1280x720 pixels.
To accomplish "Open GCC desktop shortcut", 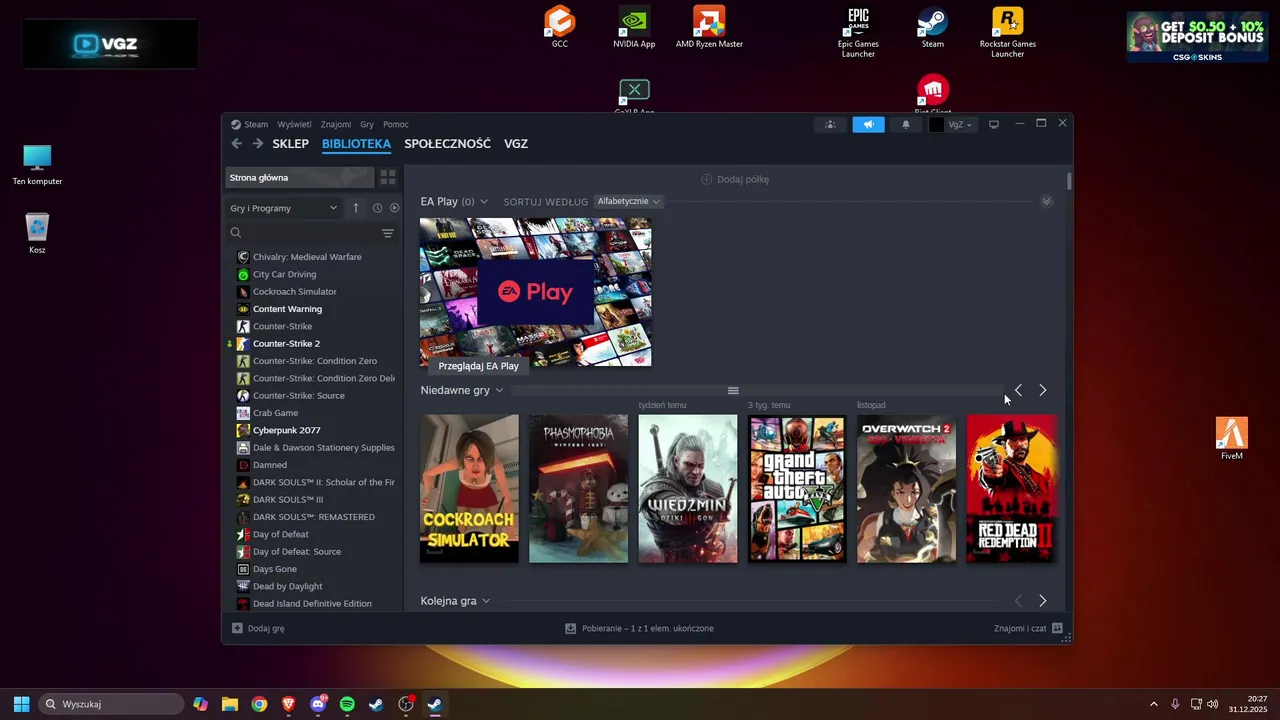I will click(x=560, y=27).
